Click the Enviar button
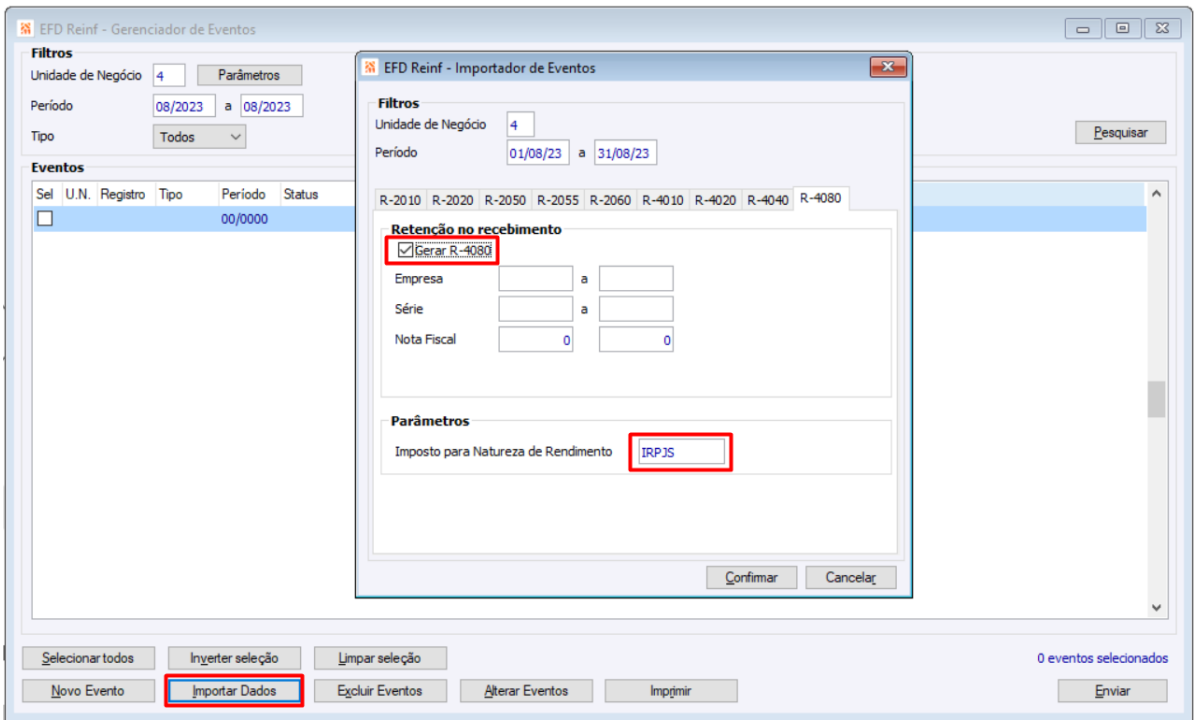Viewport: 1197px width, 727px height. [x=1112, y=691]
